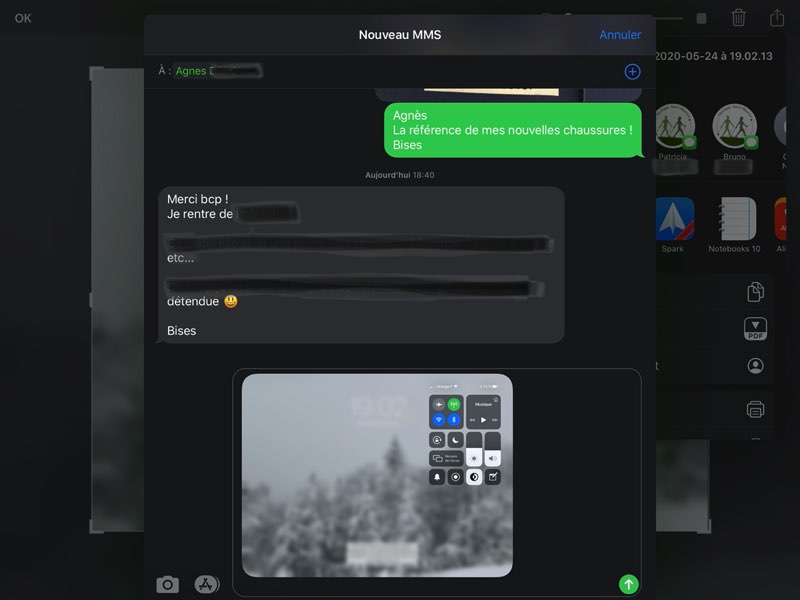Screen dimensions: 800x600
Task: Tap the attached screenshot thumbnail
Action: [x=377, y=475]
